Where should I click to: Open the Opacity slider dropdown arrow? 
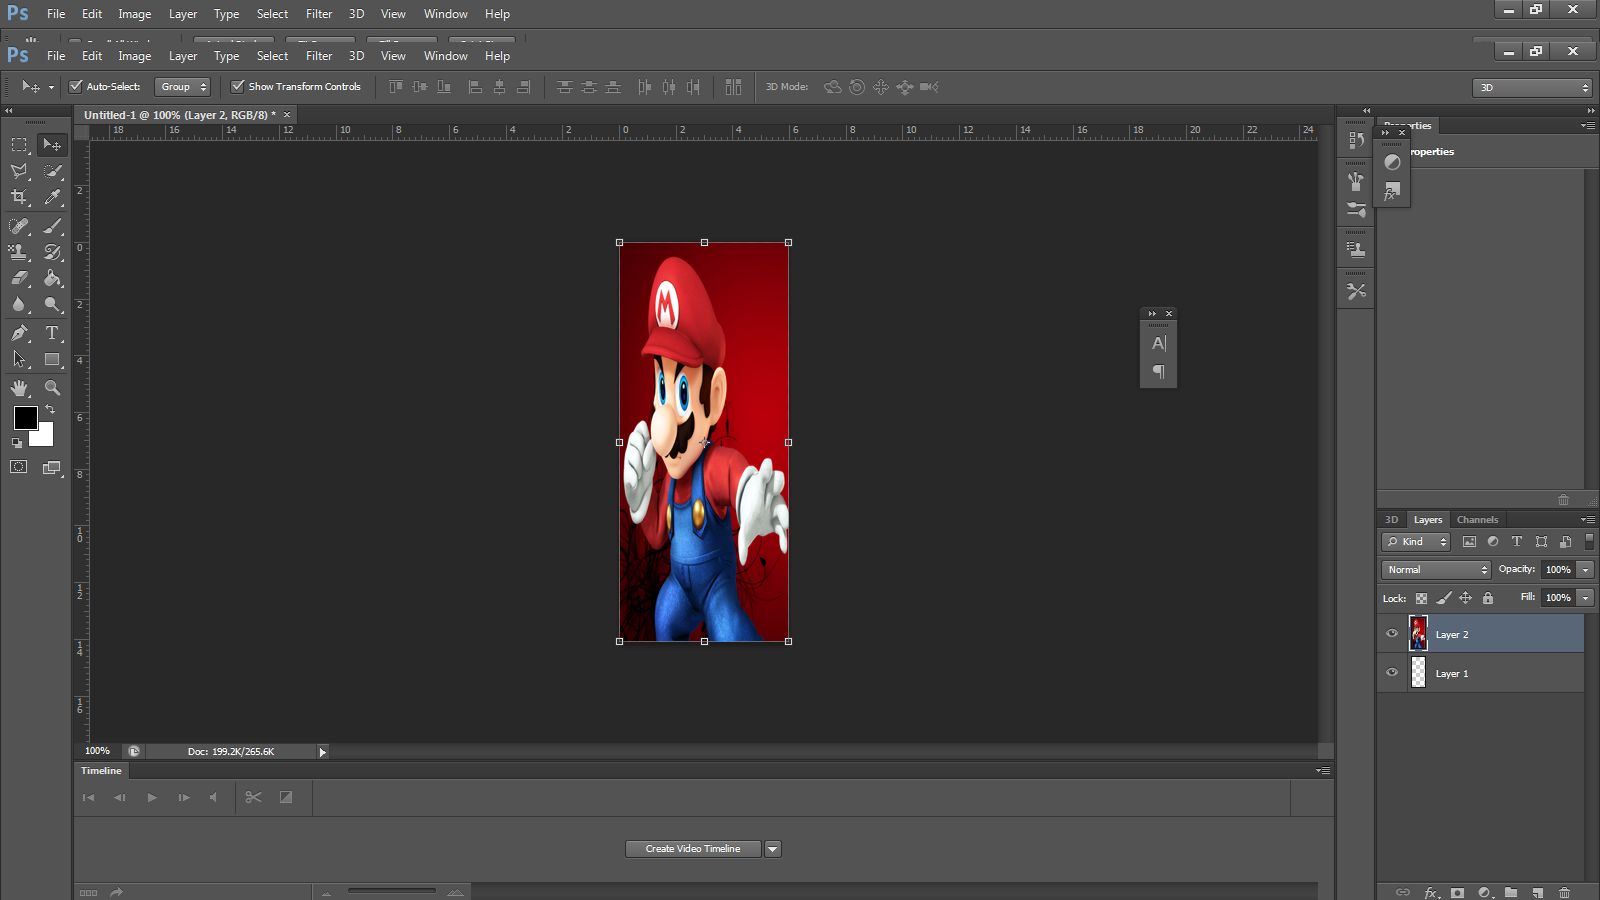(x=1585, y=570)
